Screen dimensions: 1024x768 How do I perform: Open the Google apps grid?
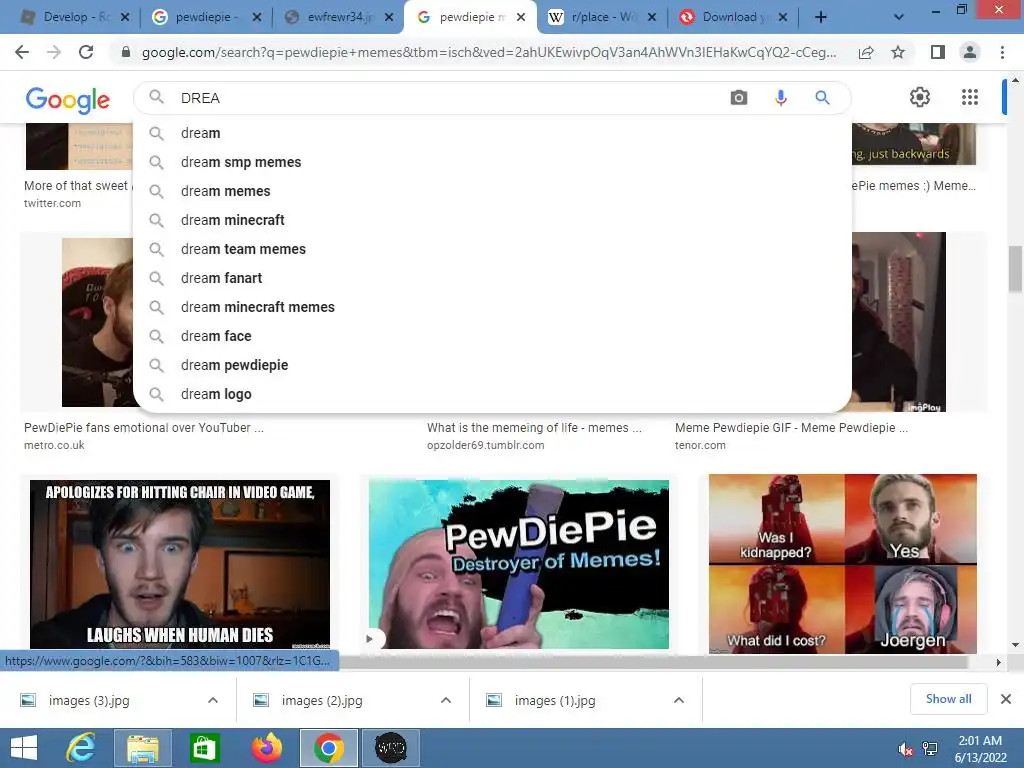[970, 97]
